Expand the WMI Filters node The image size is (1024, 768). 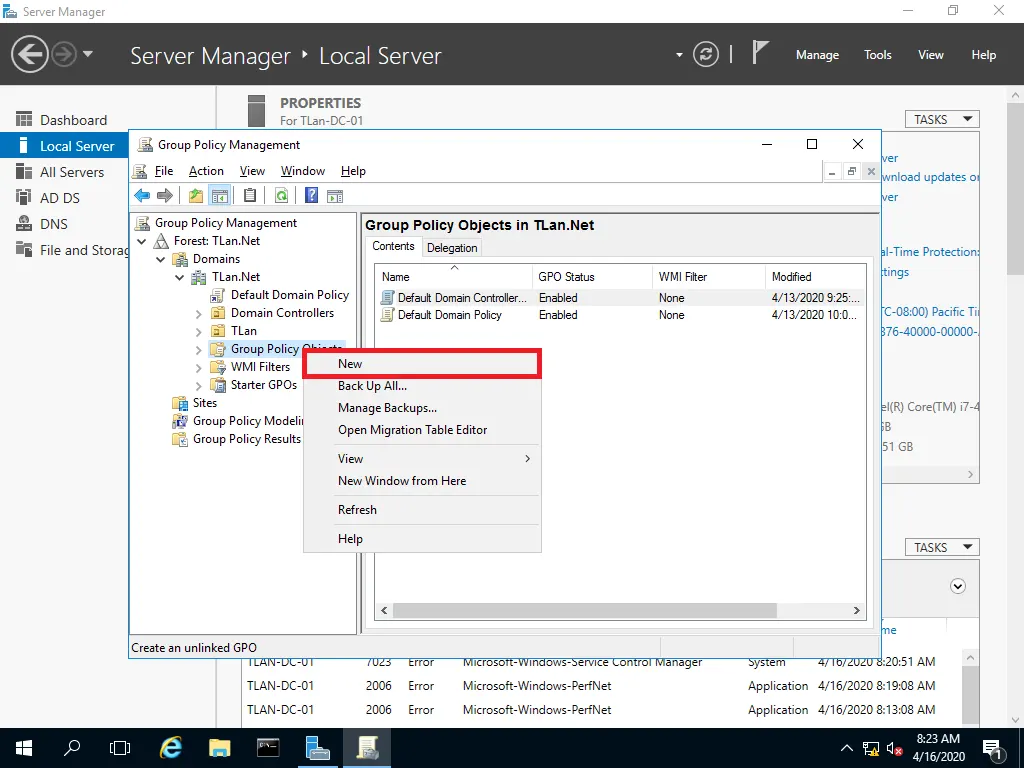(199, 368)
